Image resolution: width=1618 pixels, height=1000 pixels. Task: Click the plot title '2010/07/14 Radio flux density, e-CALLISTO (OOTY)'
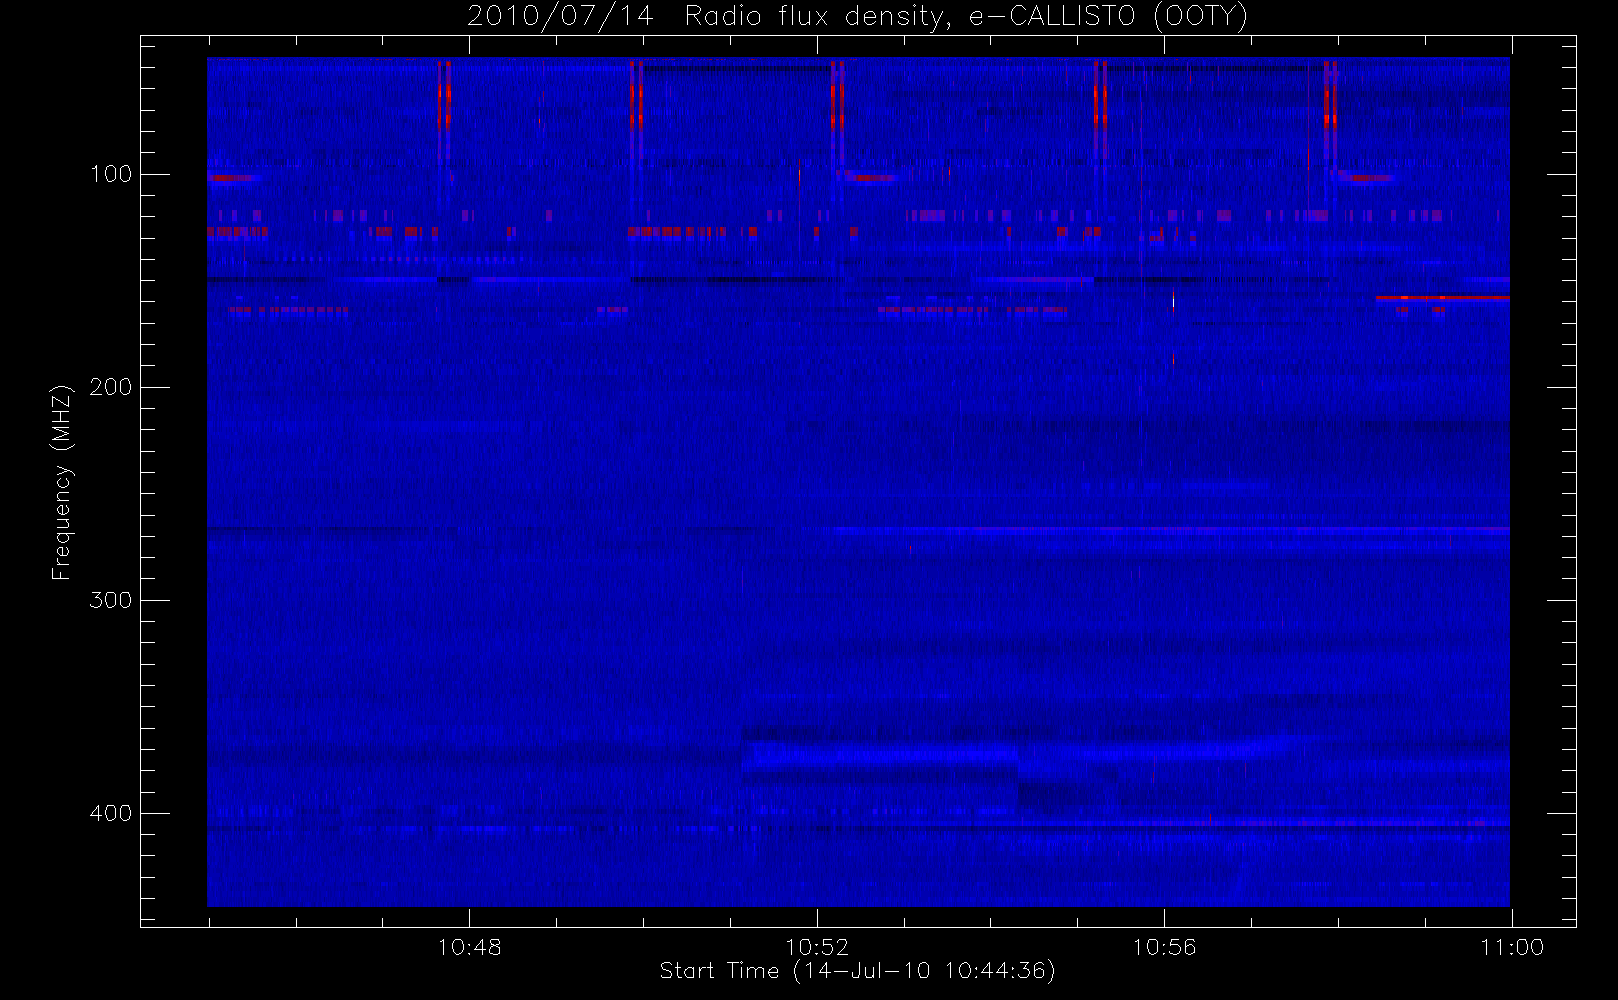(x=857, y=17)
